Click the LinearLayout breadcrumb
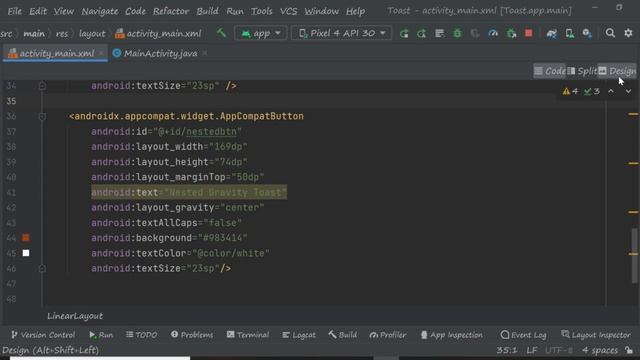This screenshot has width=640, height=360. (x=75, y=316)
